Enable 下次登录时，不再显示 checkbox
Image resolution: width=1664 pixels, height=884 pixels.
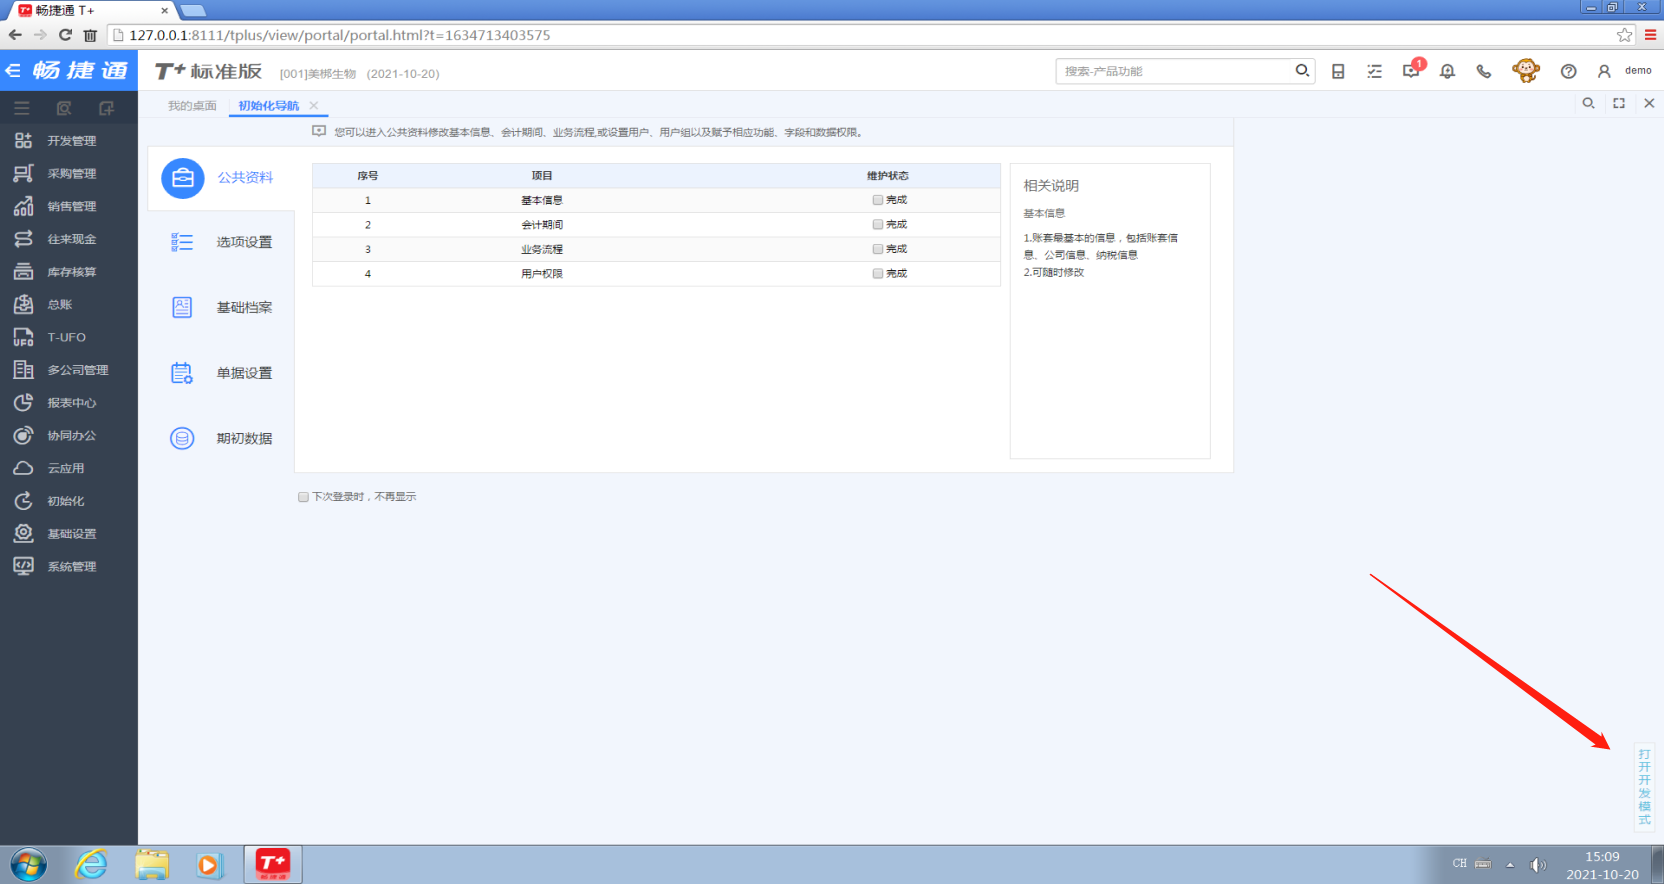point(304,497)
